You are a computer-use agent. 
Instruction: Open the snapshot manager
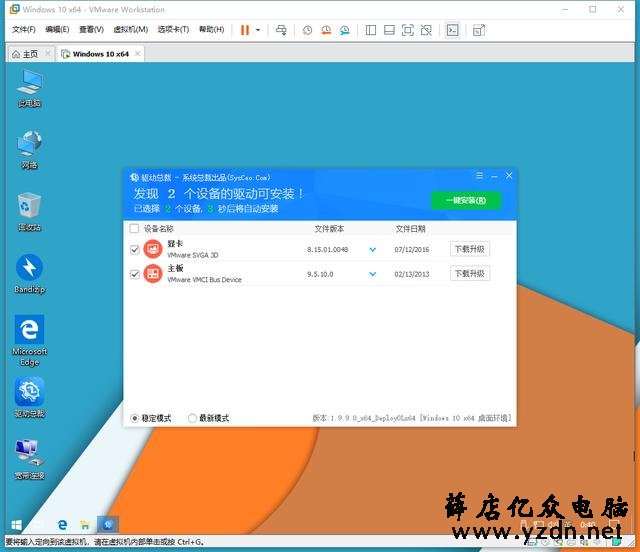pyautogui.click(x=344, y=30)
